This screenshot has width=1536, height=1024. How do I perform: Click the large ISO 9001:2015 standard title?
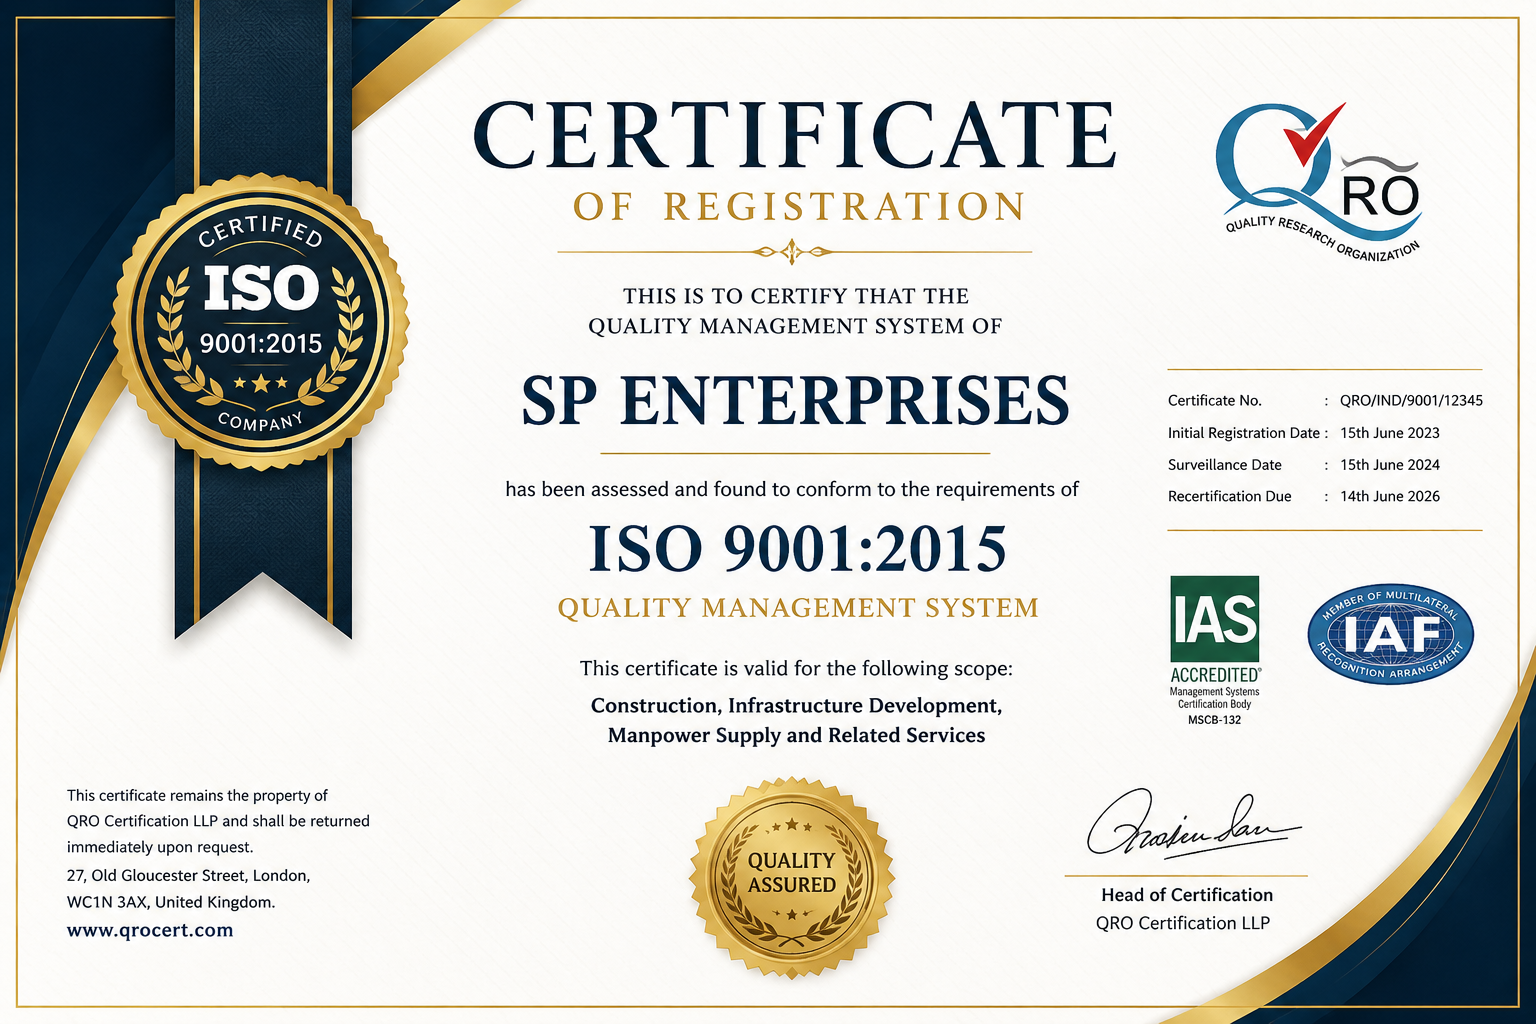[x=797, y=549]
